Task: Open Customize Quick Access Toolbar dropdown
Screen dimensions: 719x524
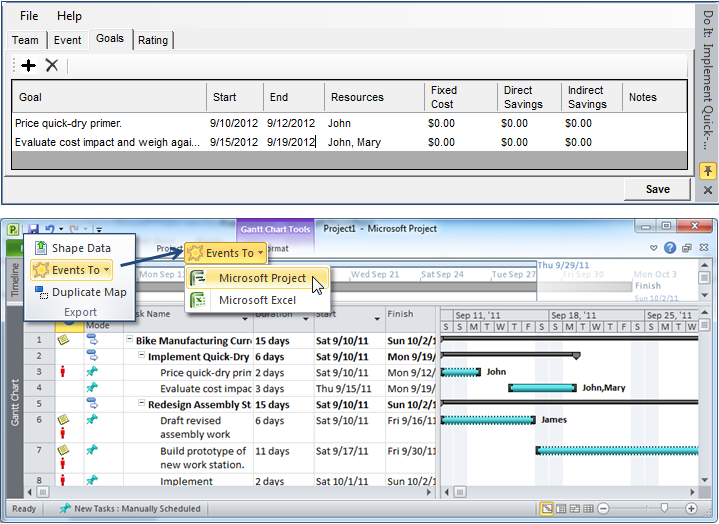Action: [99, 229]
